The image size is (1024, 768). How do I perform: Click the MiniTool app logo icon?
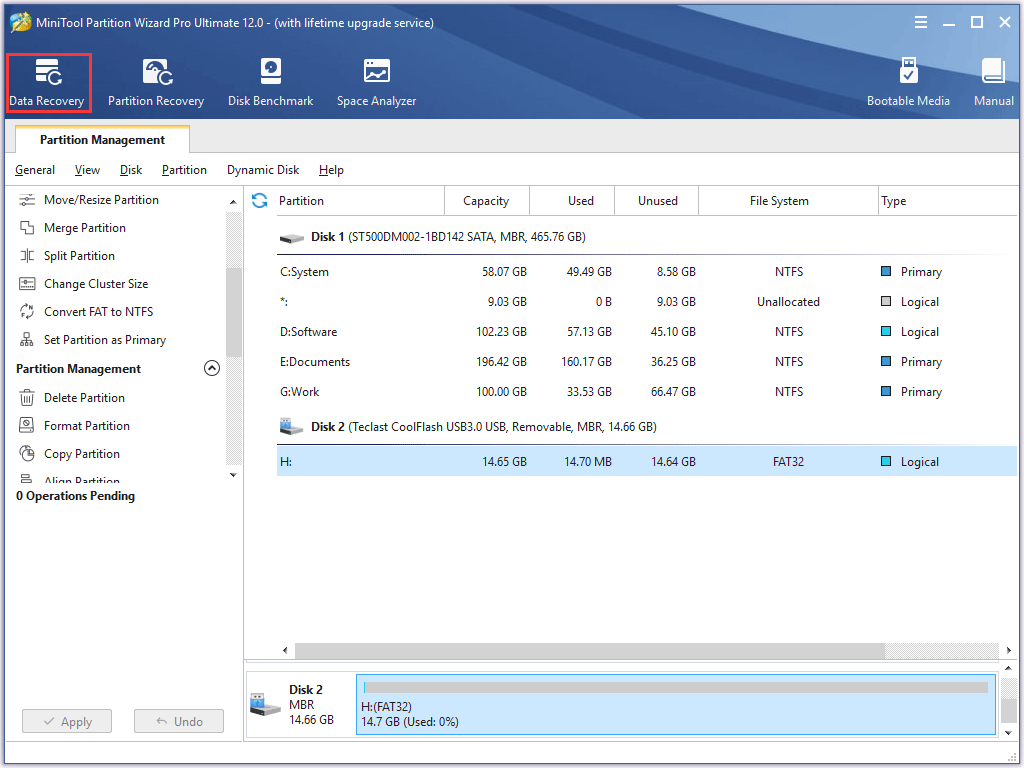tap(21, 22)
